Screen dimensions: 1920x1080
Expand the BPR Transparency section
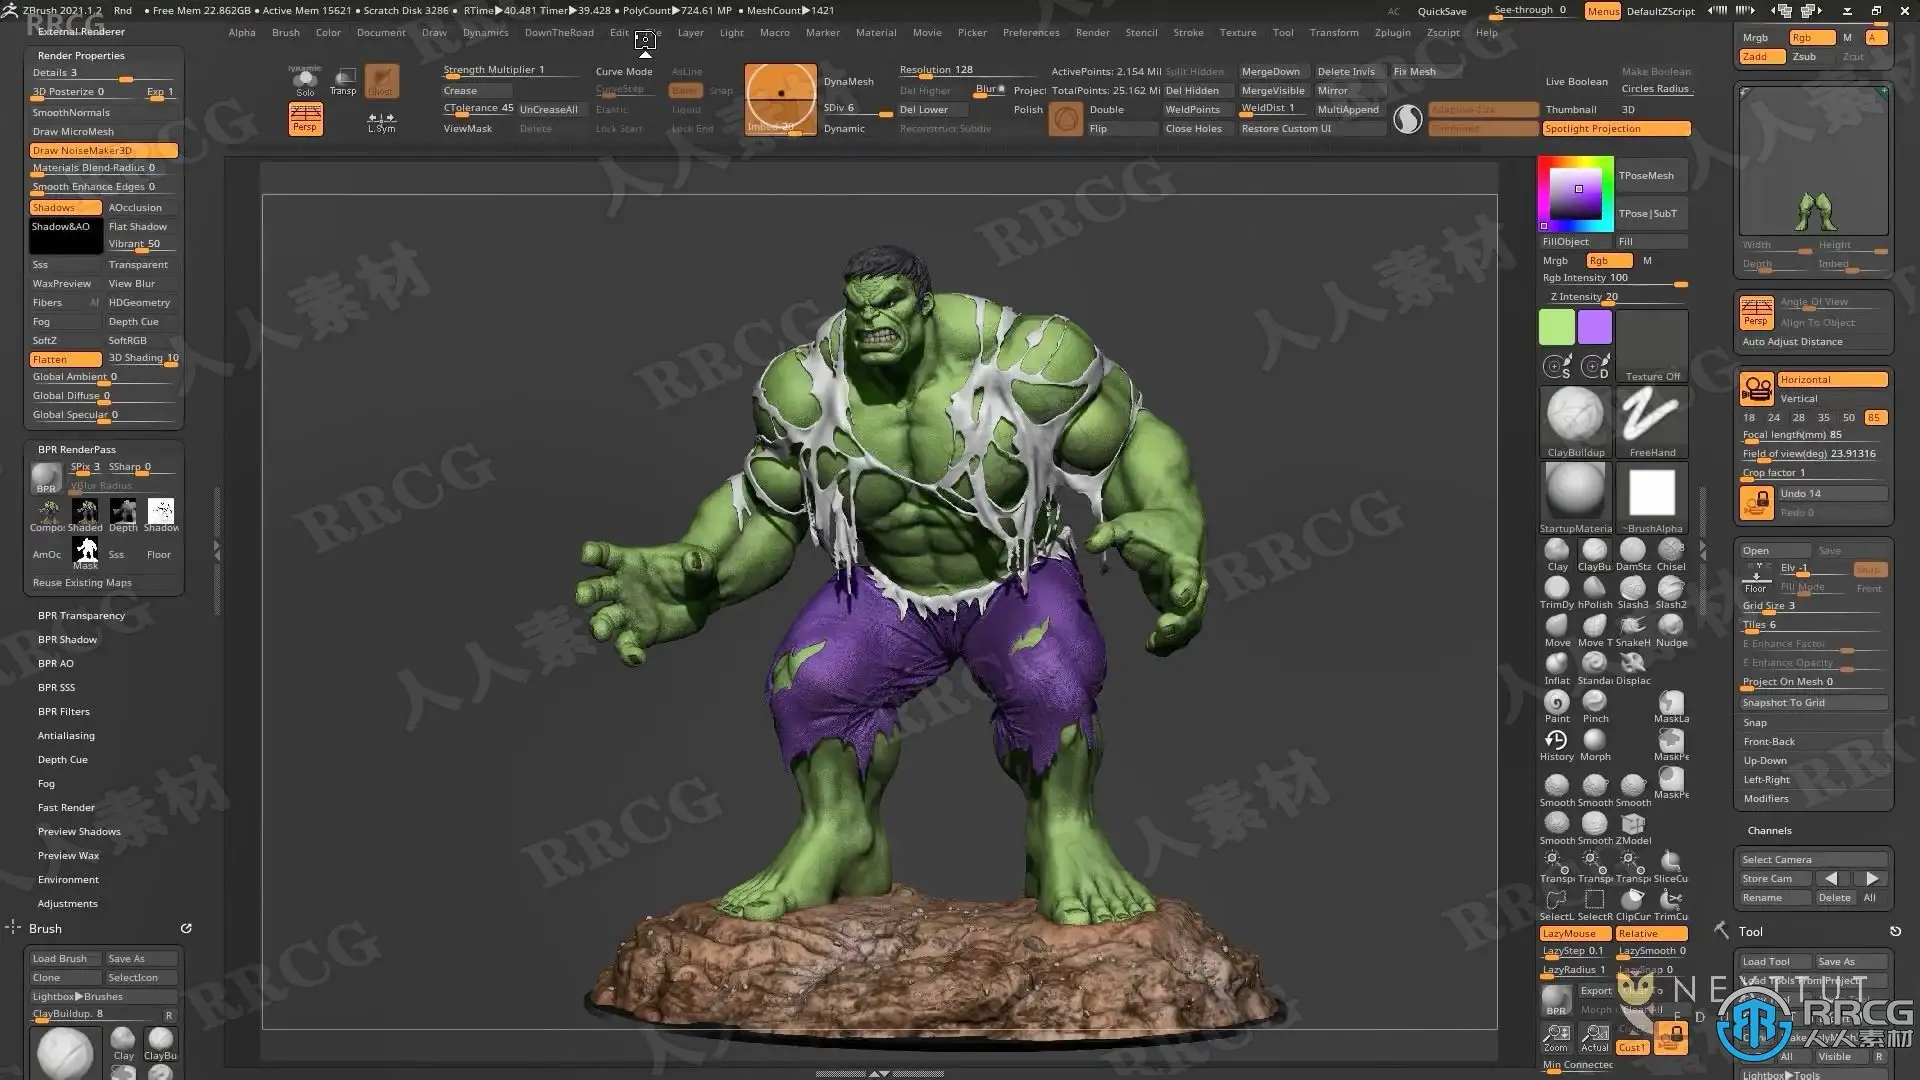81,616
